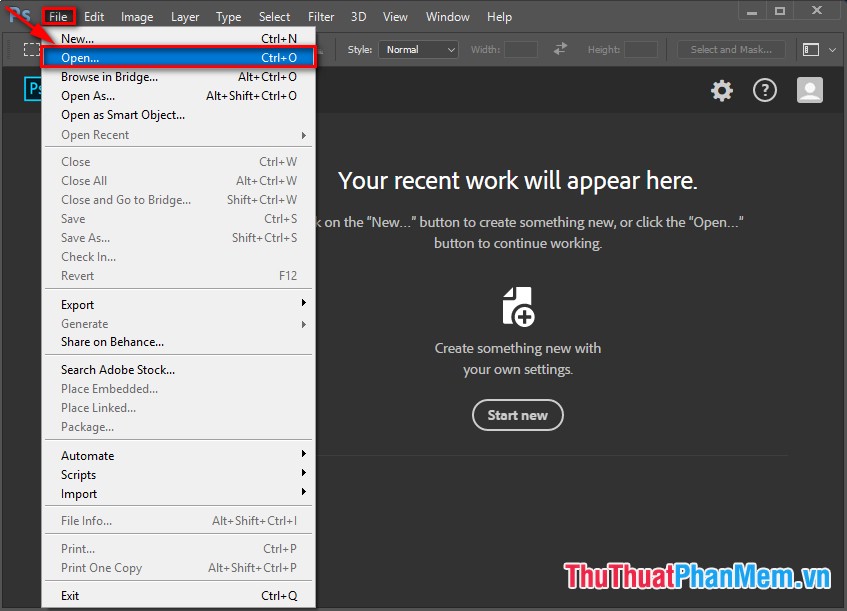Choose Save As... menu entry
Viewport: 847px width, 611px height.
pyautogui.click(x=178, y=238)
